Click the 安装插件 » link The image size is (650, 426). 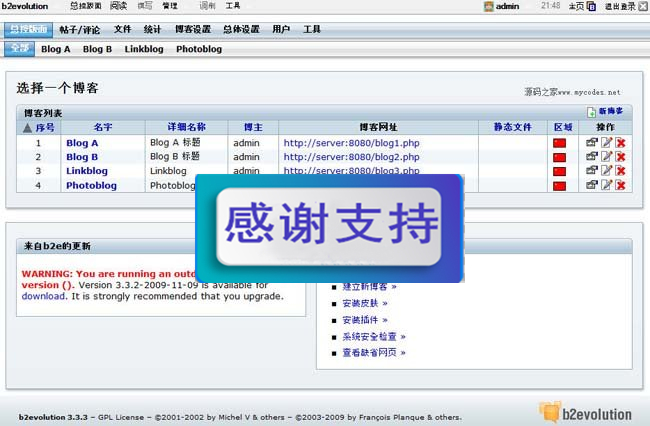(365, 320)
